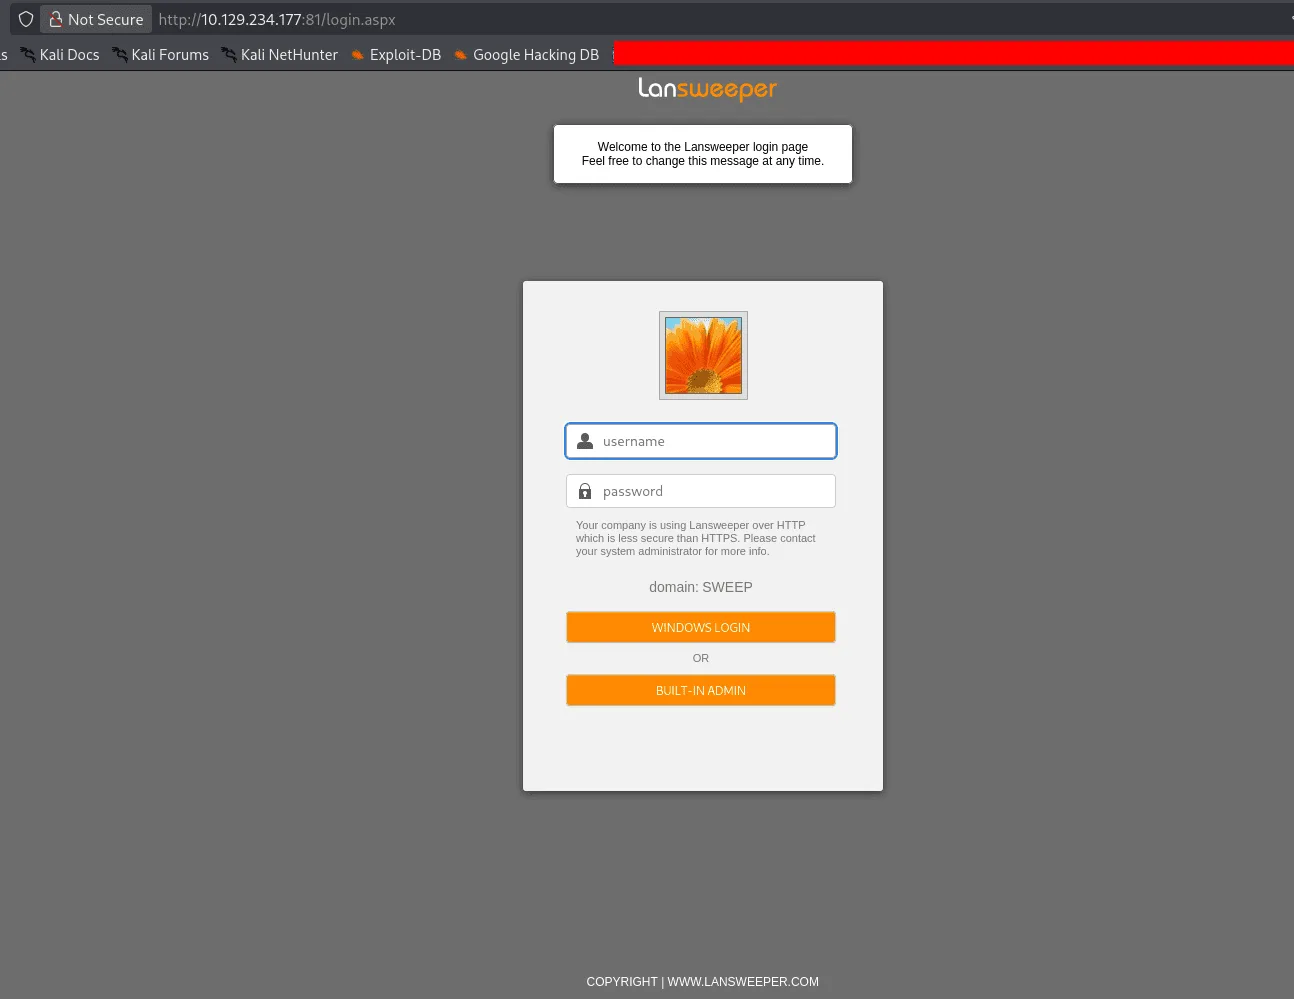Click the Built-in Admin button
This screenshot has width=1294, height=999.
coord(701,690)
